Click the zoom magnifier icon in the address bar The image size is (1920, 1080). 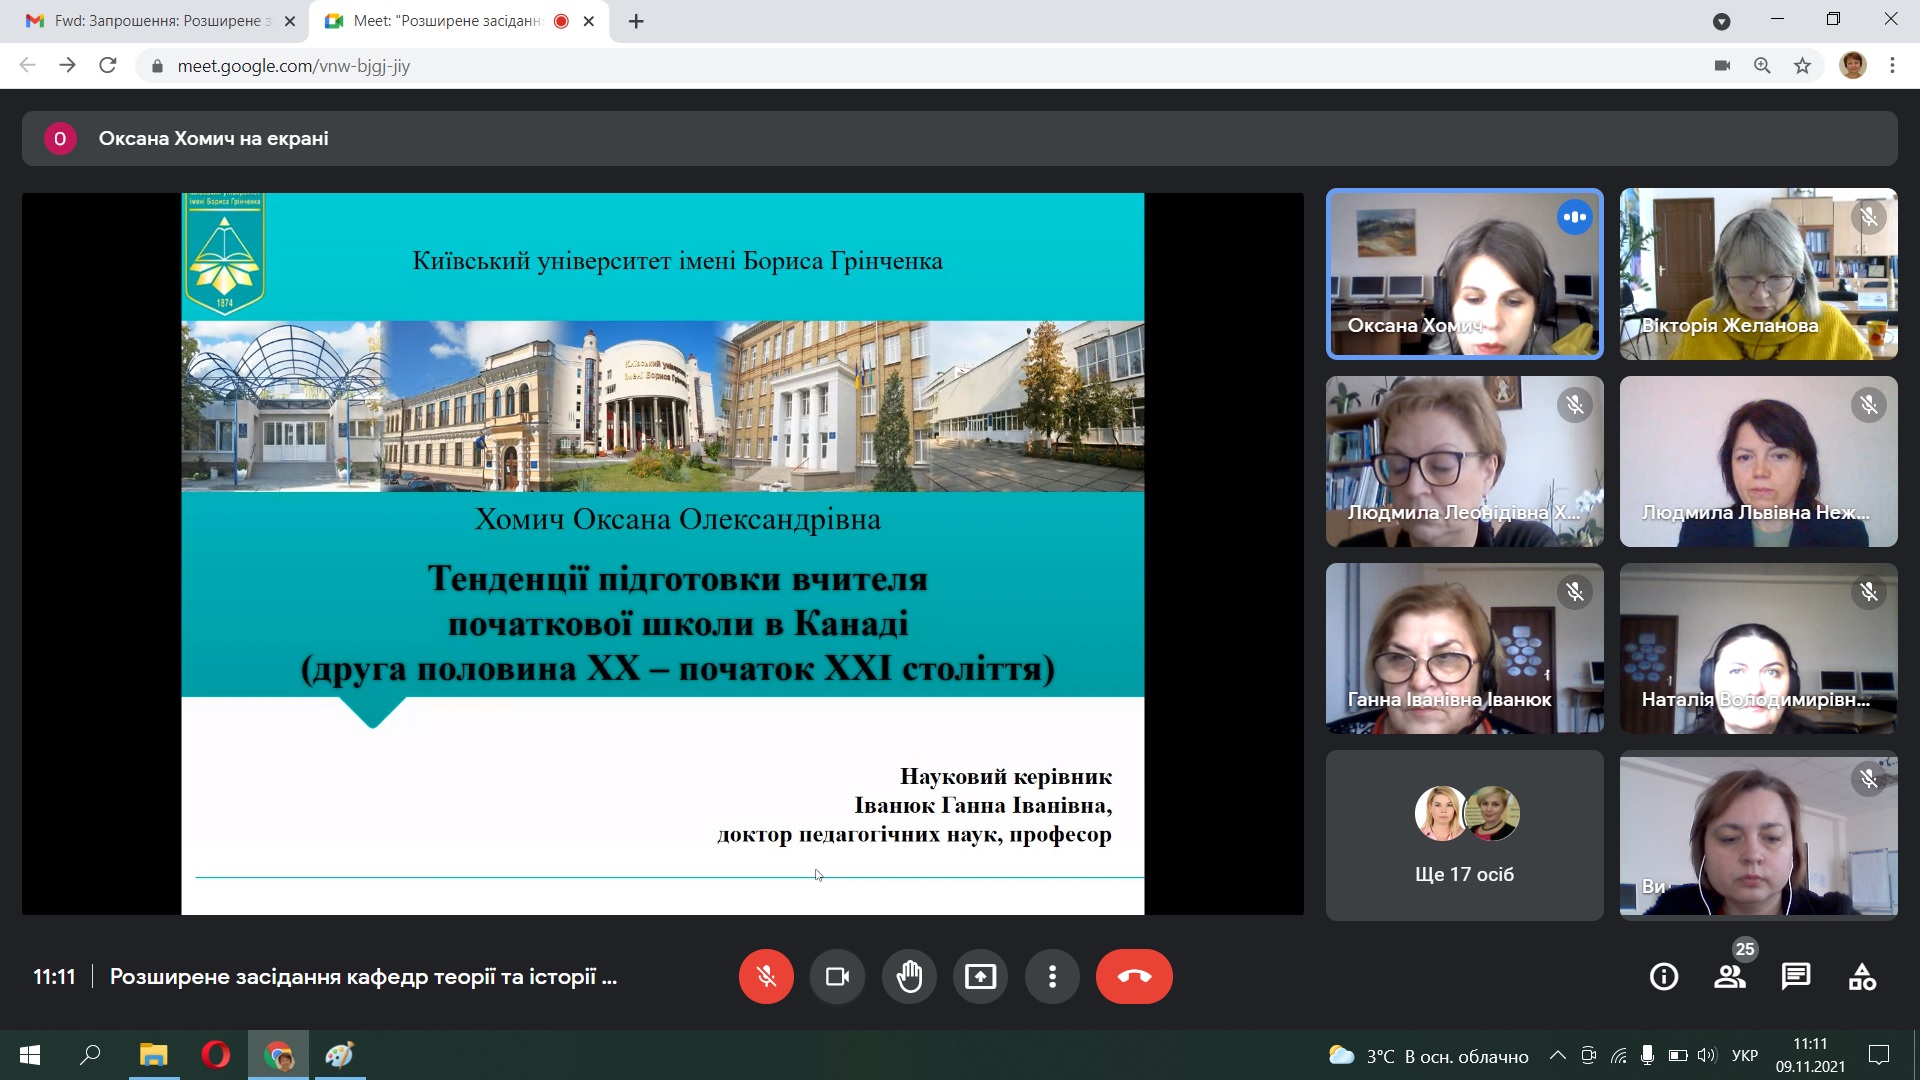1762,66
